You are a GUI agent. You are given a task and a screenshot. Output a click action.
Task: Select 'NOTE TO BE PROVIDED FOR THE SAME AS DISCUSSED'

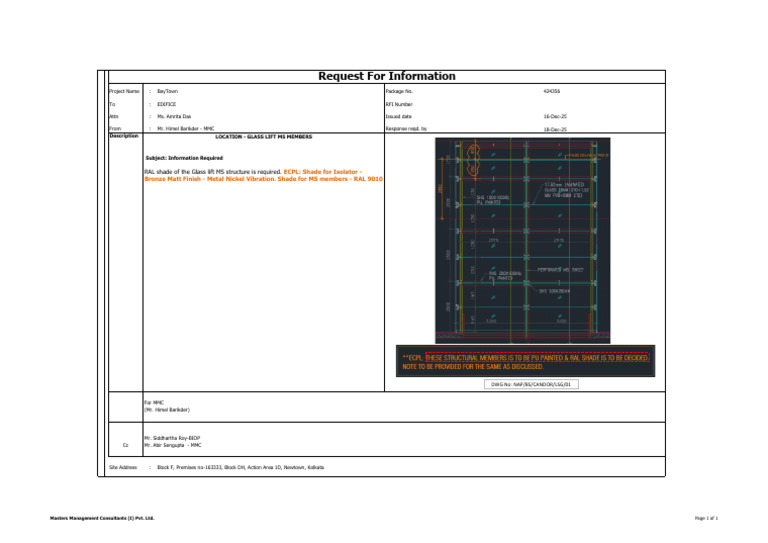[x=473, y=367]
